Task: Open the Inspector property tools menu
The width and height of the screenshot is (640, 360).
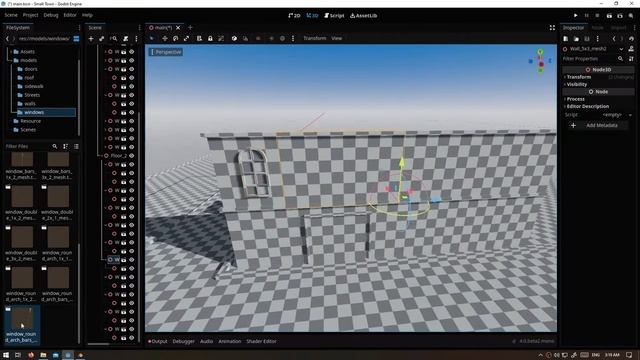Action: point(631,59)
